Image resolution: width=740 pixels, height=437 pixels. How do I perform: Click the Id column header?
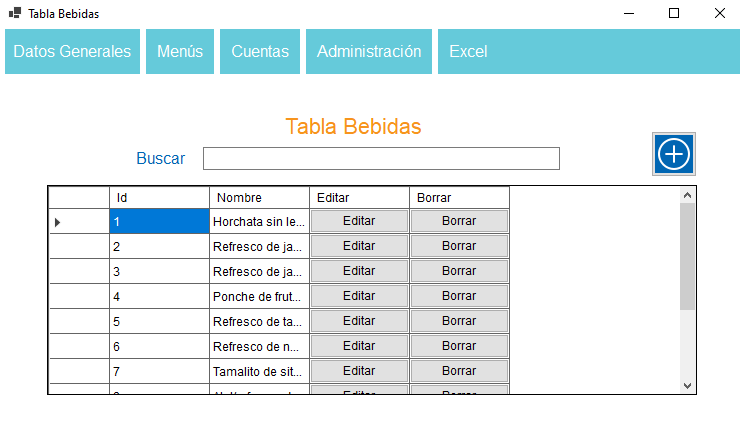tap(159, 198)
